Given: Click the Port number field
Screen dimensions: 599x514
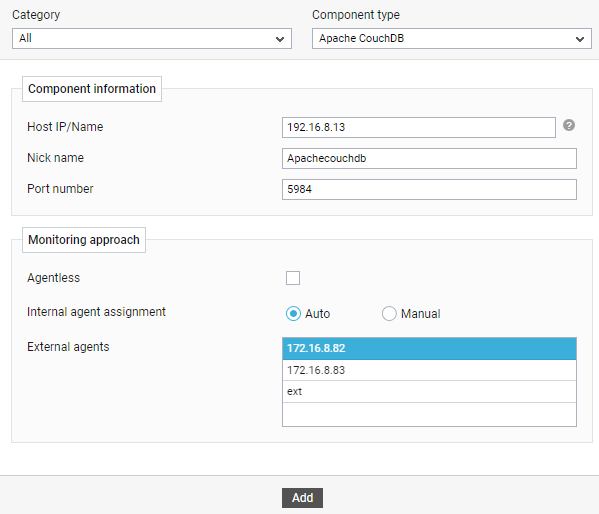Looking at the screenshot, I should point(429,189).
